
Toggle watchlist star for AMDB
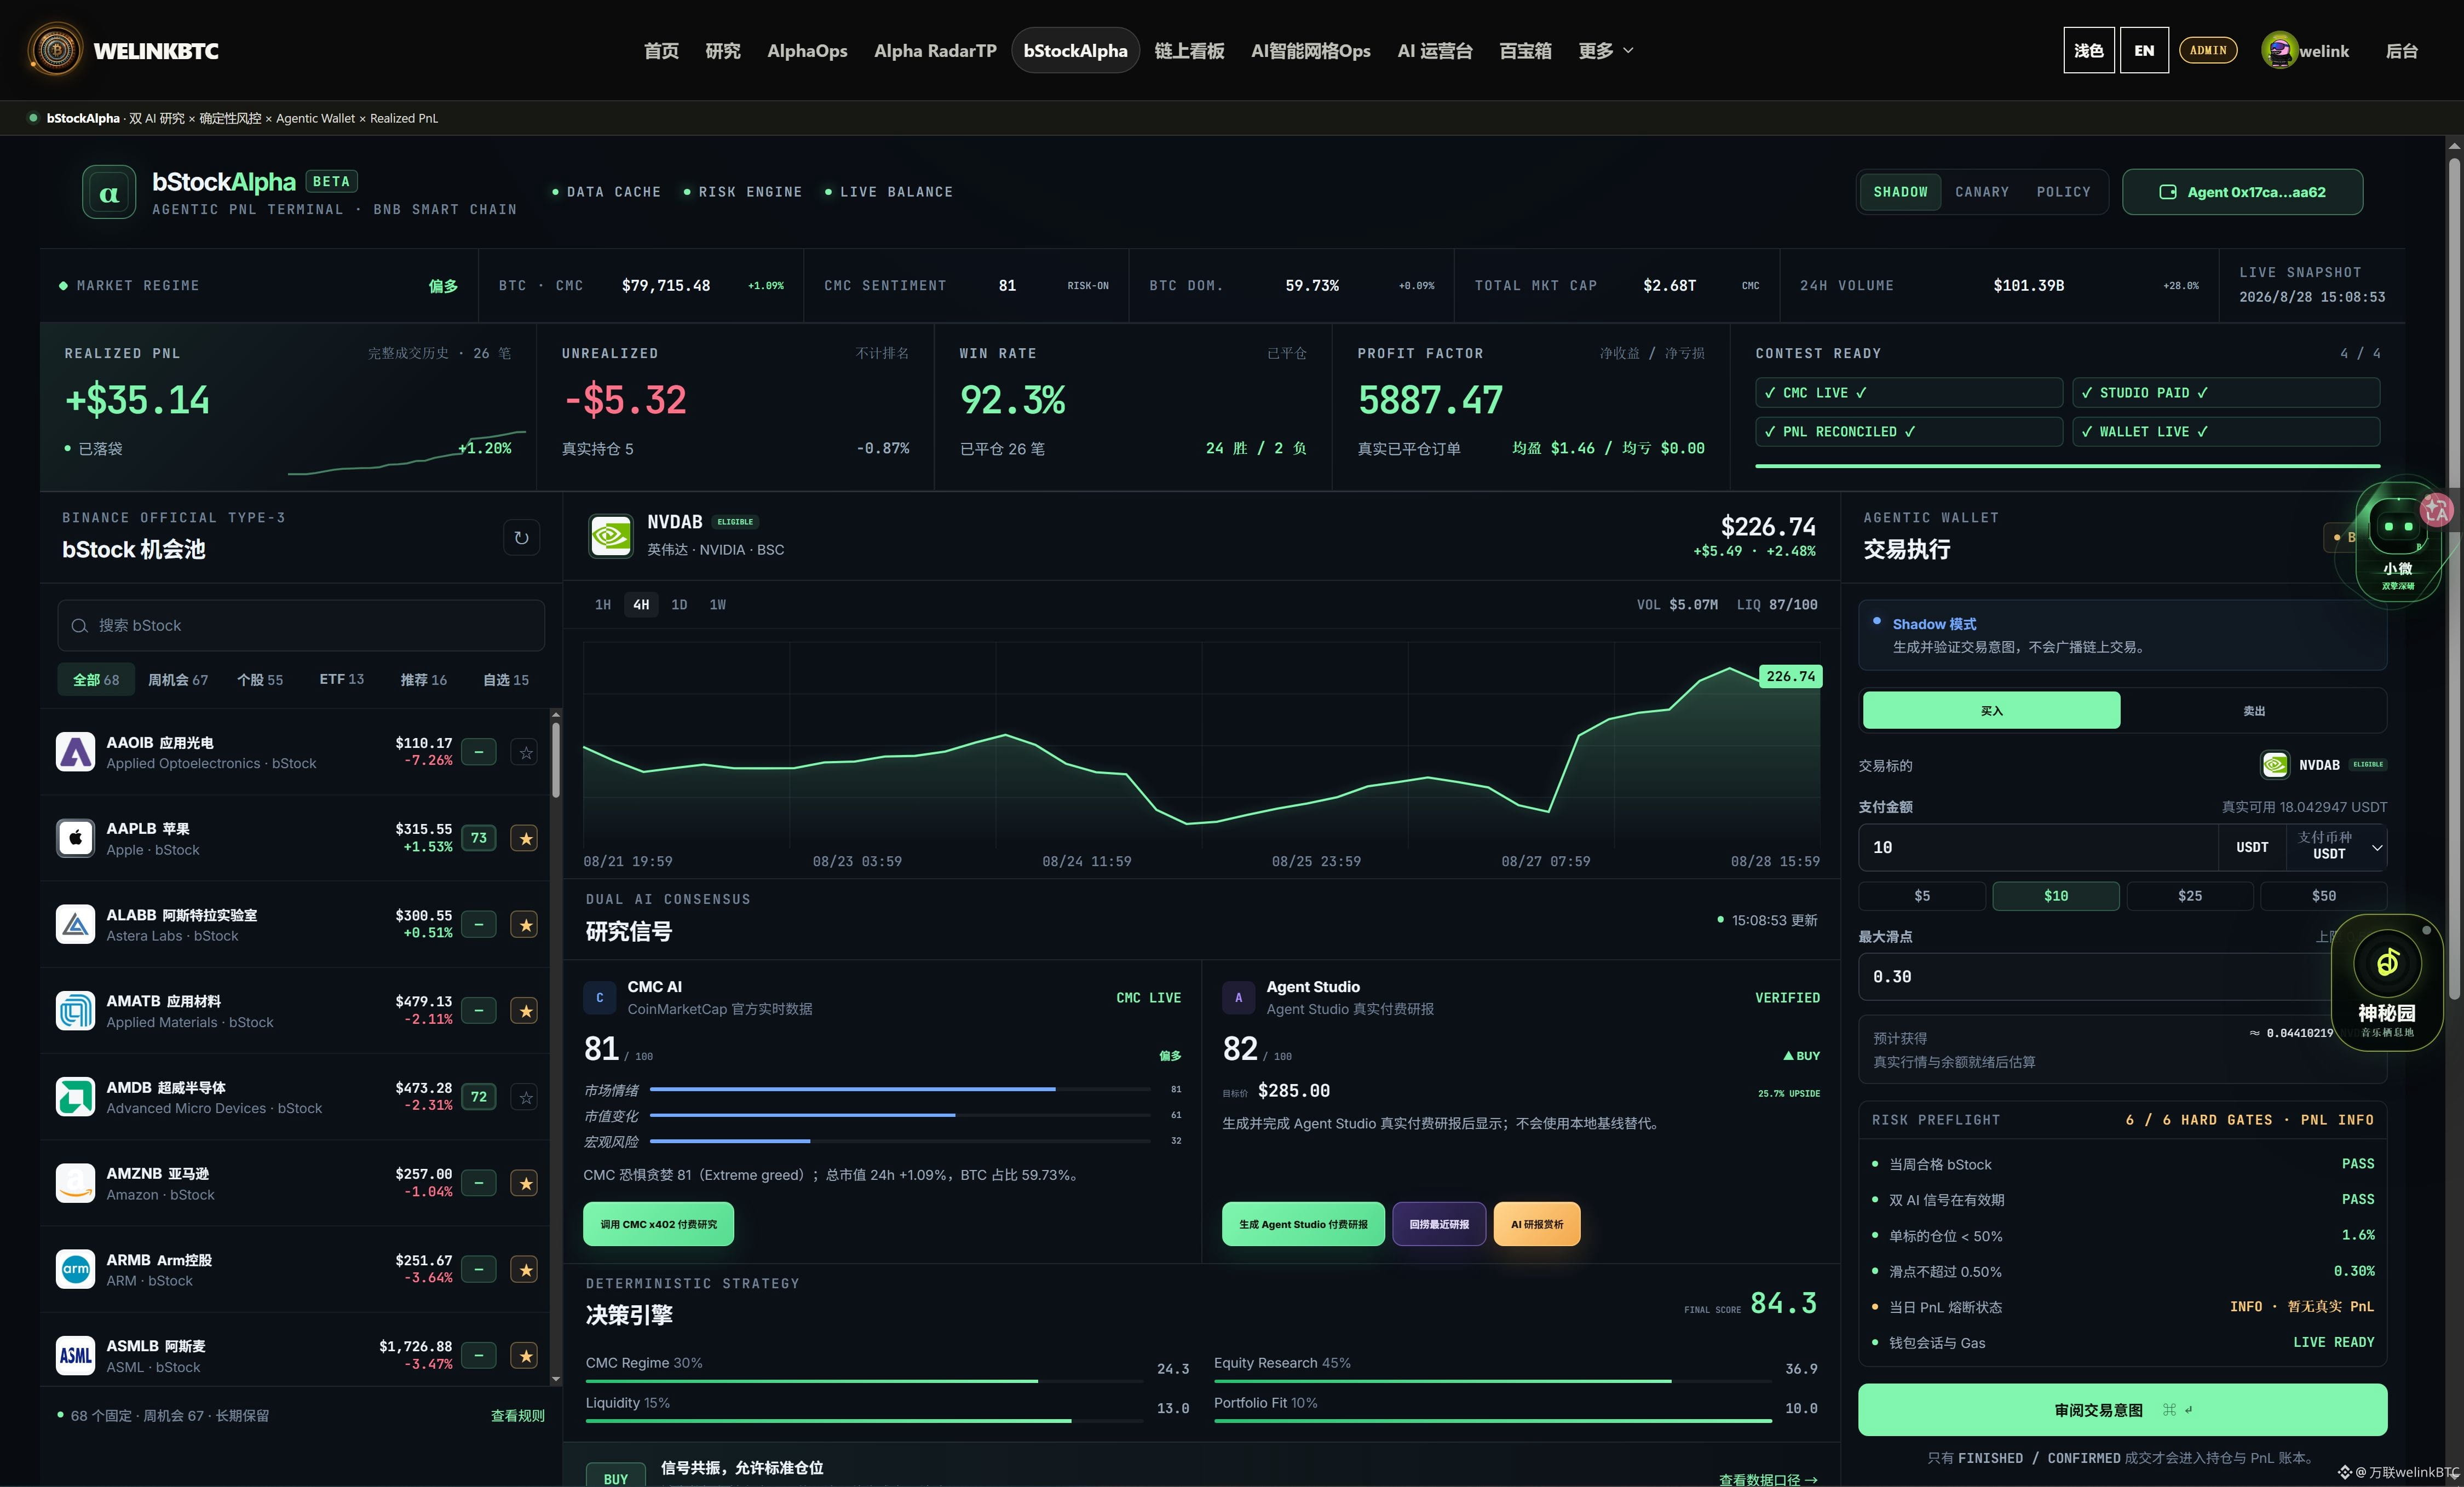point(526,1097)
